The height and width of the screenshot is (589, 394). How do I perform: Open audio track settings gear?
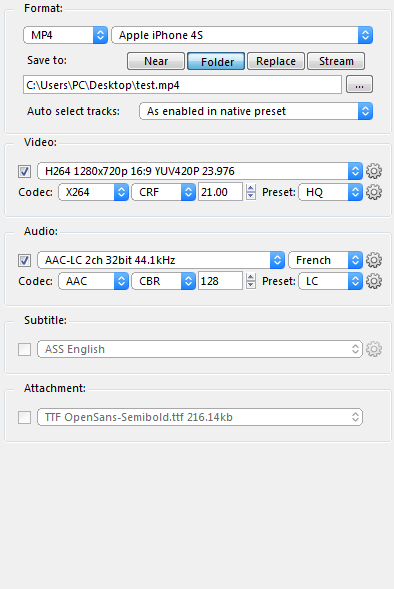point(374,260)
